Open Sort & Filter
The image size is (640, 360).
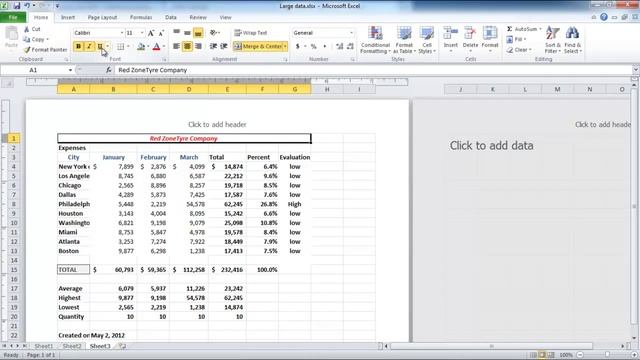coord(553,40)
